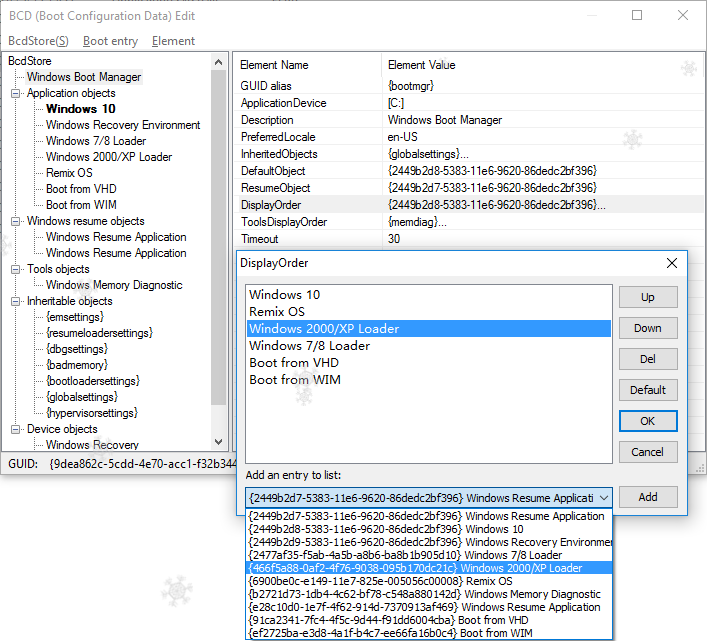Select the ResumeObject element row
Screen dimensions: 707x641
point(469,188)
